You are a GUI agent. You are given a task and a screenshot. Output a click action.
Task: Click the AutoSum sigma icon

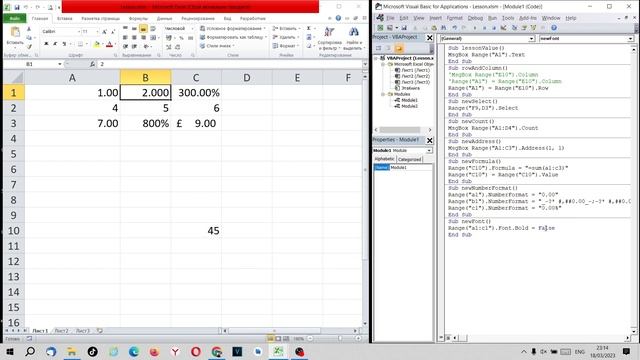309,29
